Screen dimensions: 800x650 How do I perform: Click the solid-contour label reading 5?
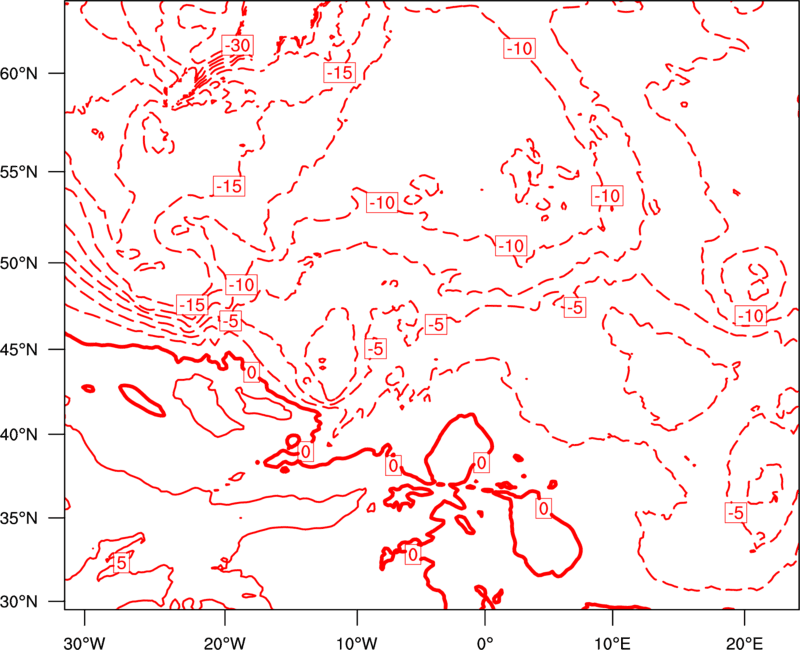click(120, 563)
